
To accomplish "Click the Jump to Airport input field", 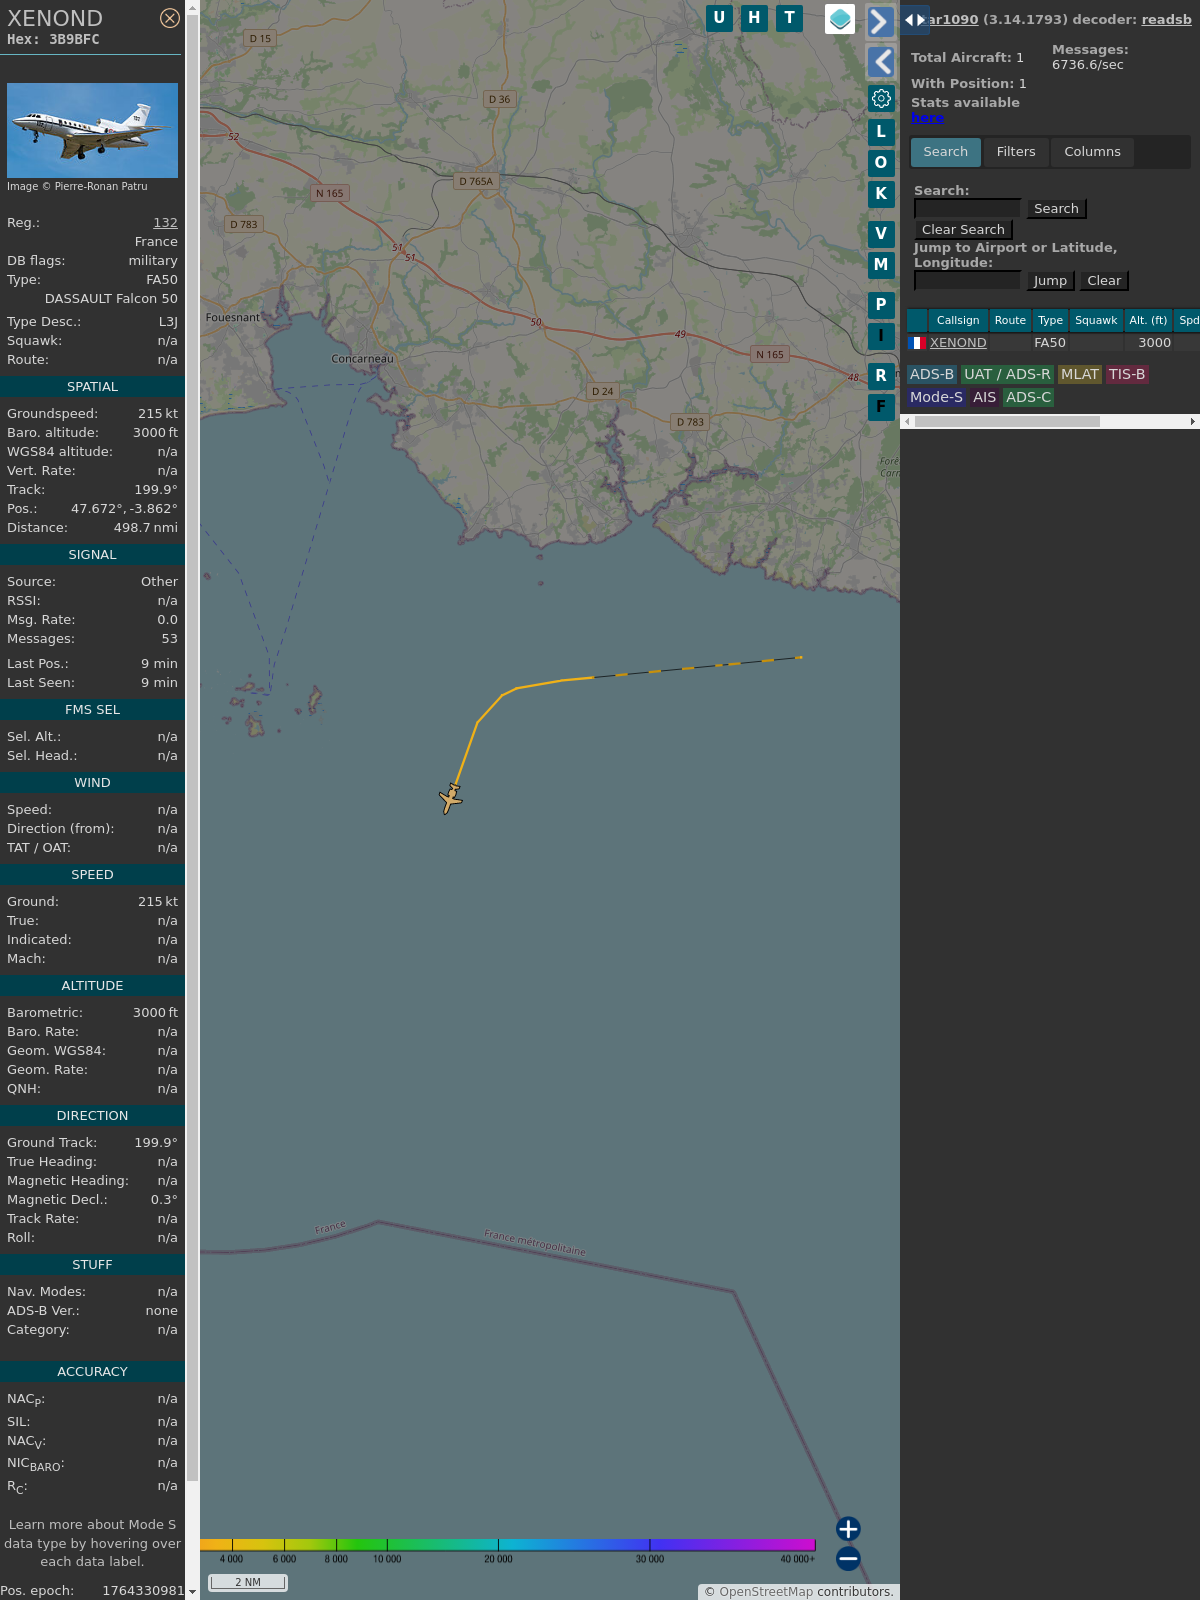I will coord(968,280).
